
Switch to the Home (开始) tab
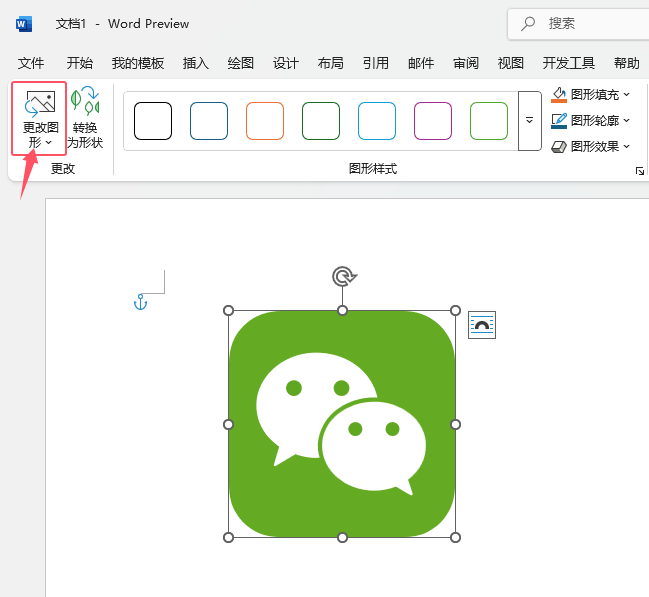pos(80,63)
